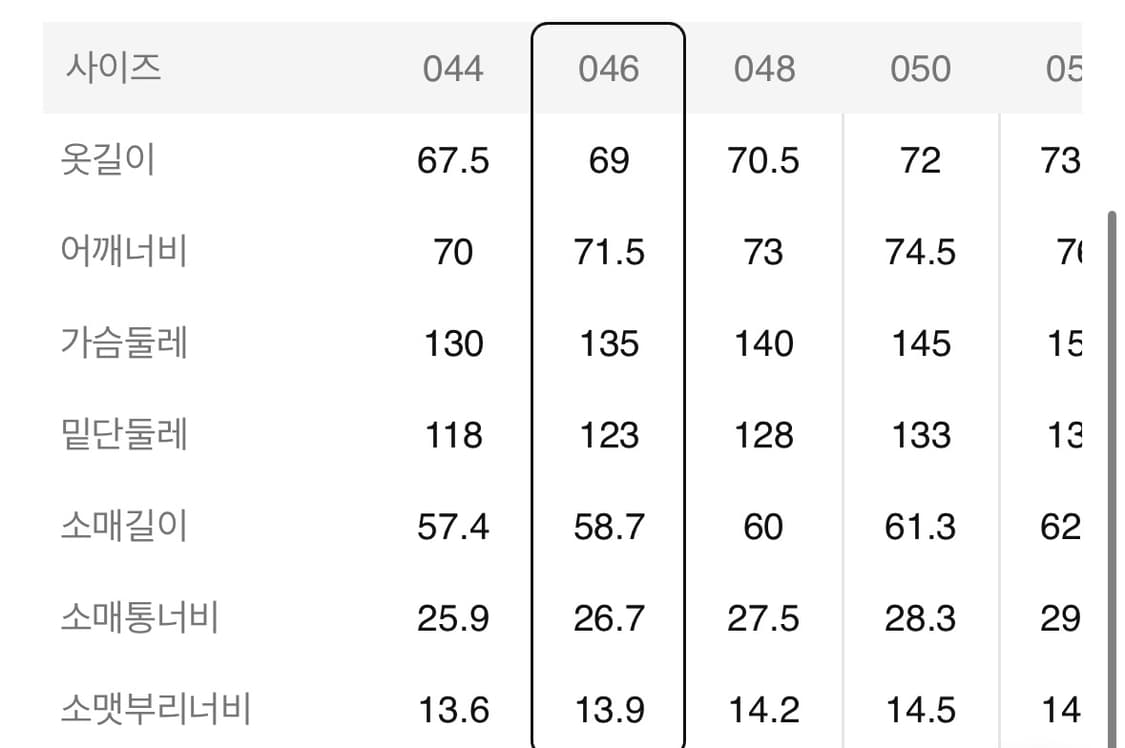Click the 27.5 sleeve width value

click(x=764, y=619)
